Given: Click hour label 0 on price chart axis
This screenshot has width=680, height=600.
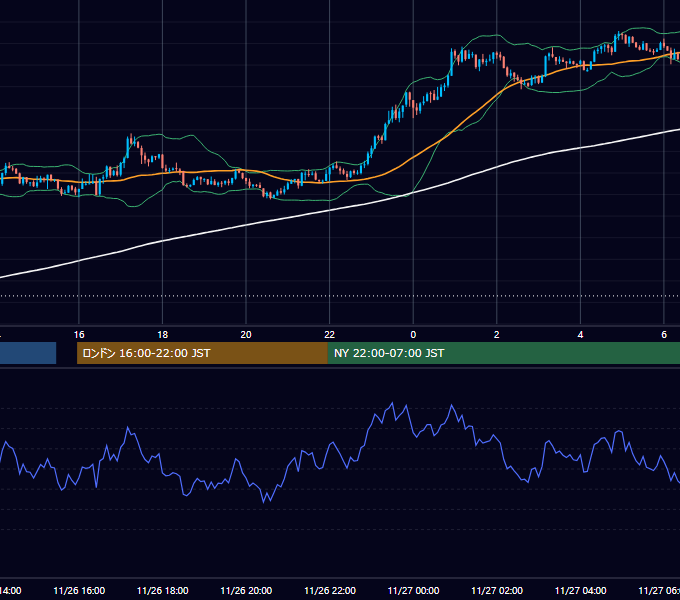Looking at the screenshot, I should pyautogui.click(x=413, y=335).
